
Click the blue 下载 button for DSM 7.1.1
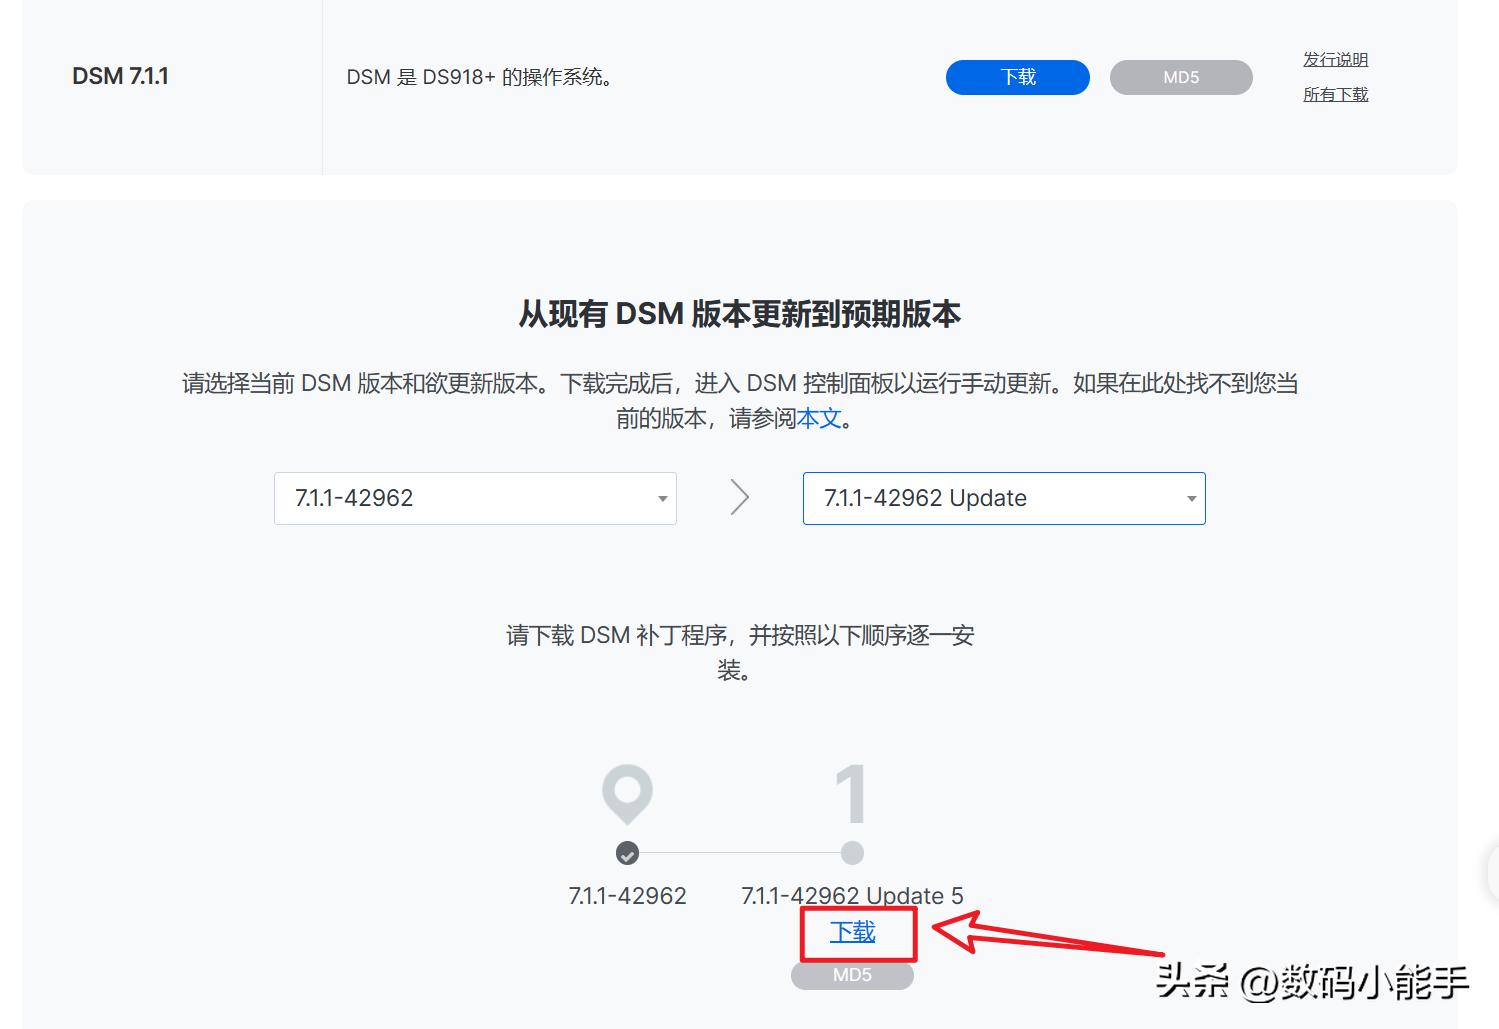(x=1018, y=77)
